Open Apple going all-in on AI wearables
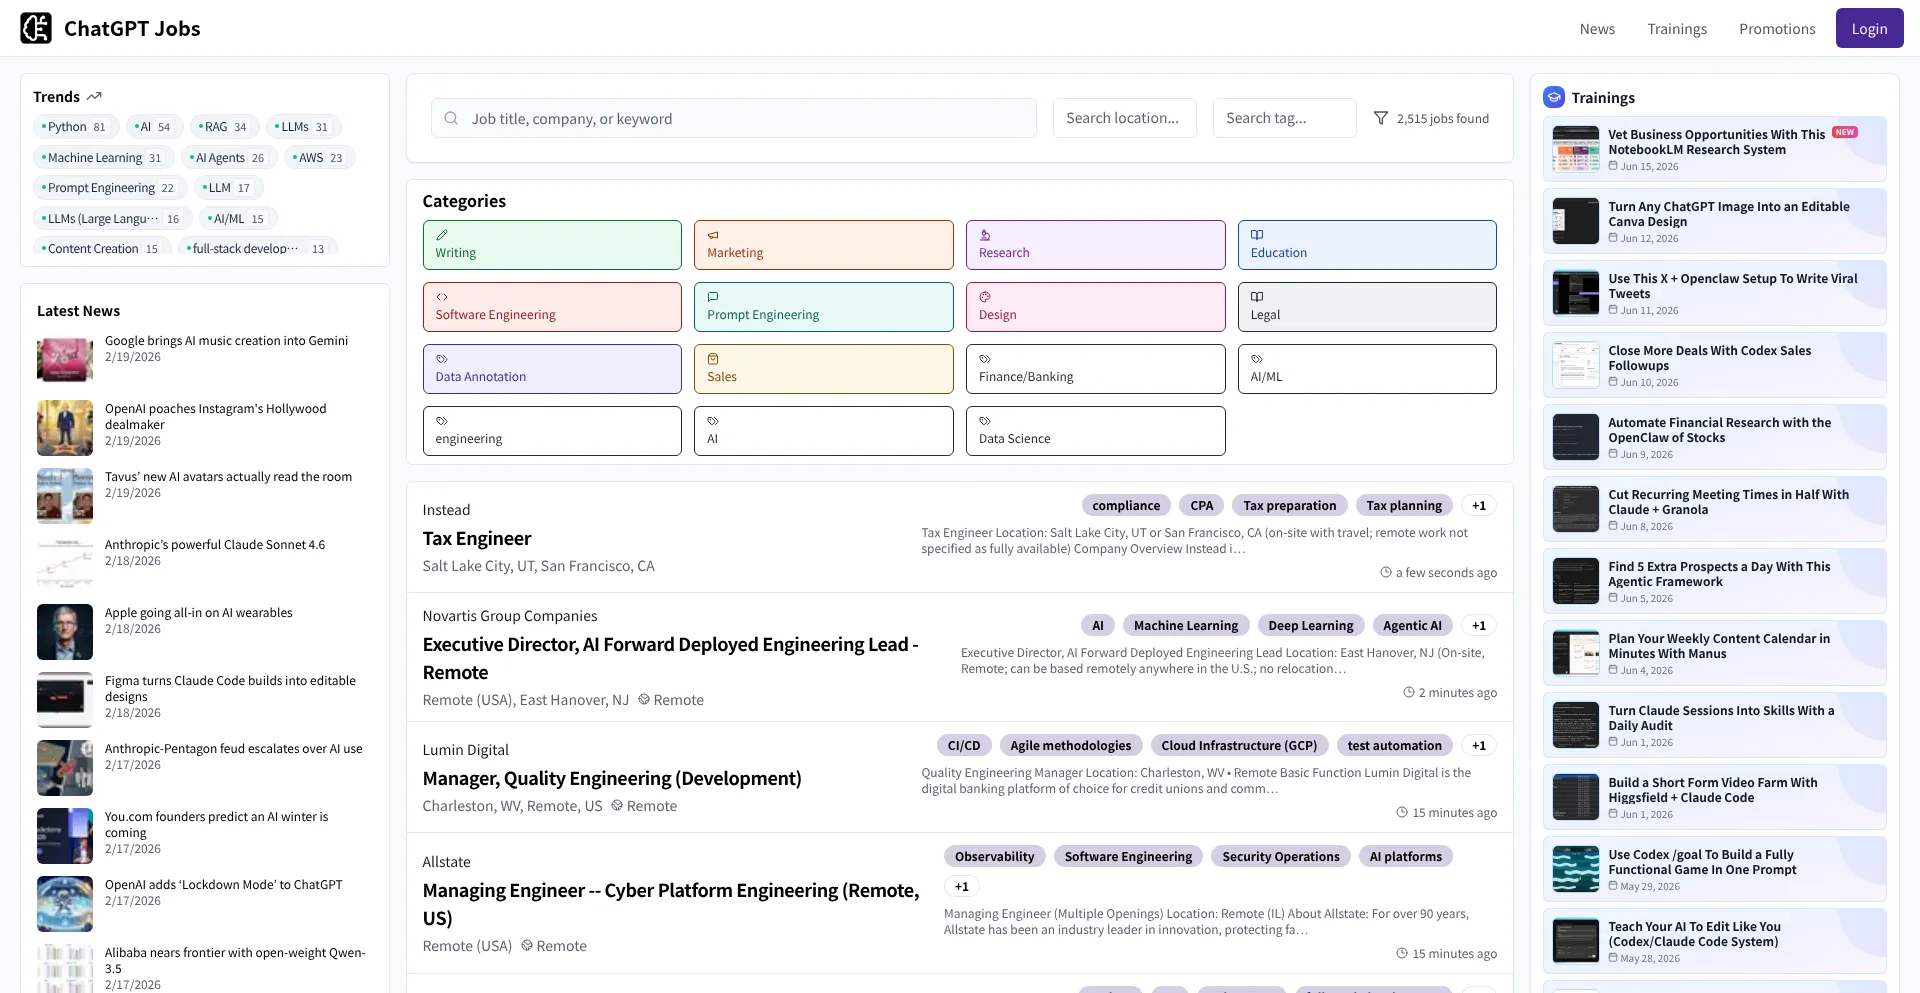The height and width of the screenshot is (993, 1920). point(199,613)
